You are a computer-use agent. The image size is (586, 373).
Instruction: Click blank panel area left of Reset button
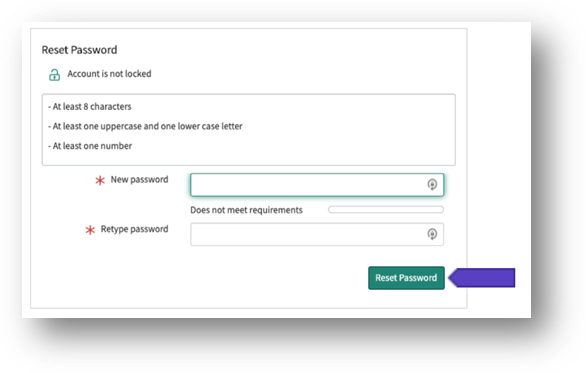pos(198,278)
